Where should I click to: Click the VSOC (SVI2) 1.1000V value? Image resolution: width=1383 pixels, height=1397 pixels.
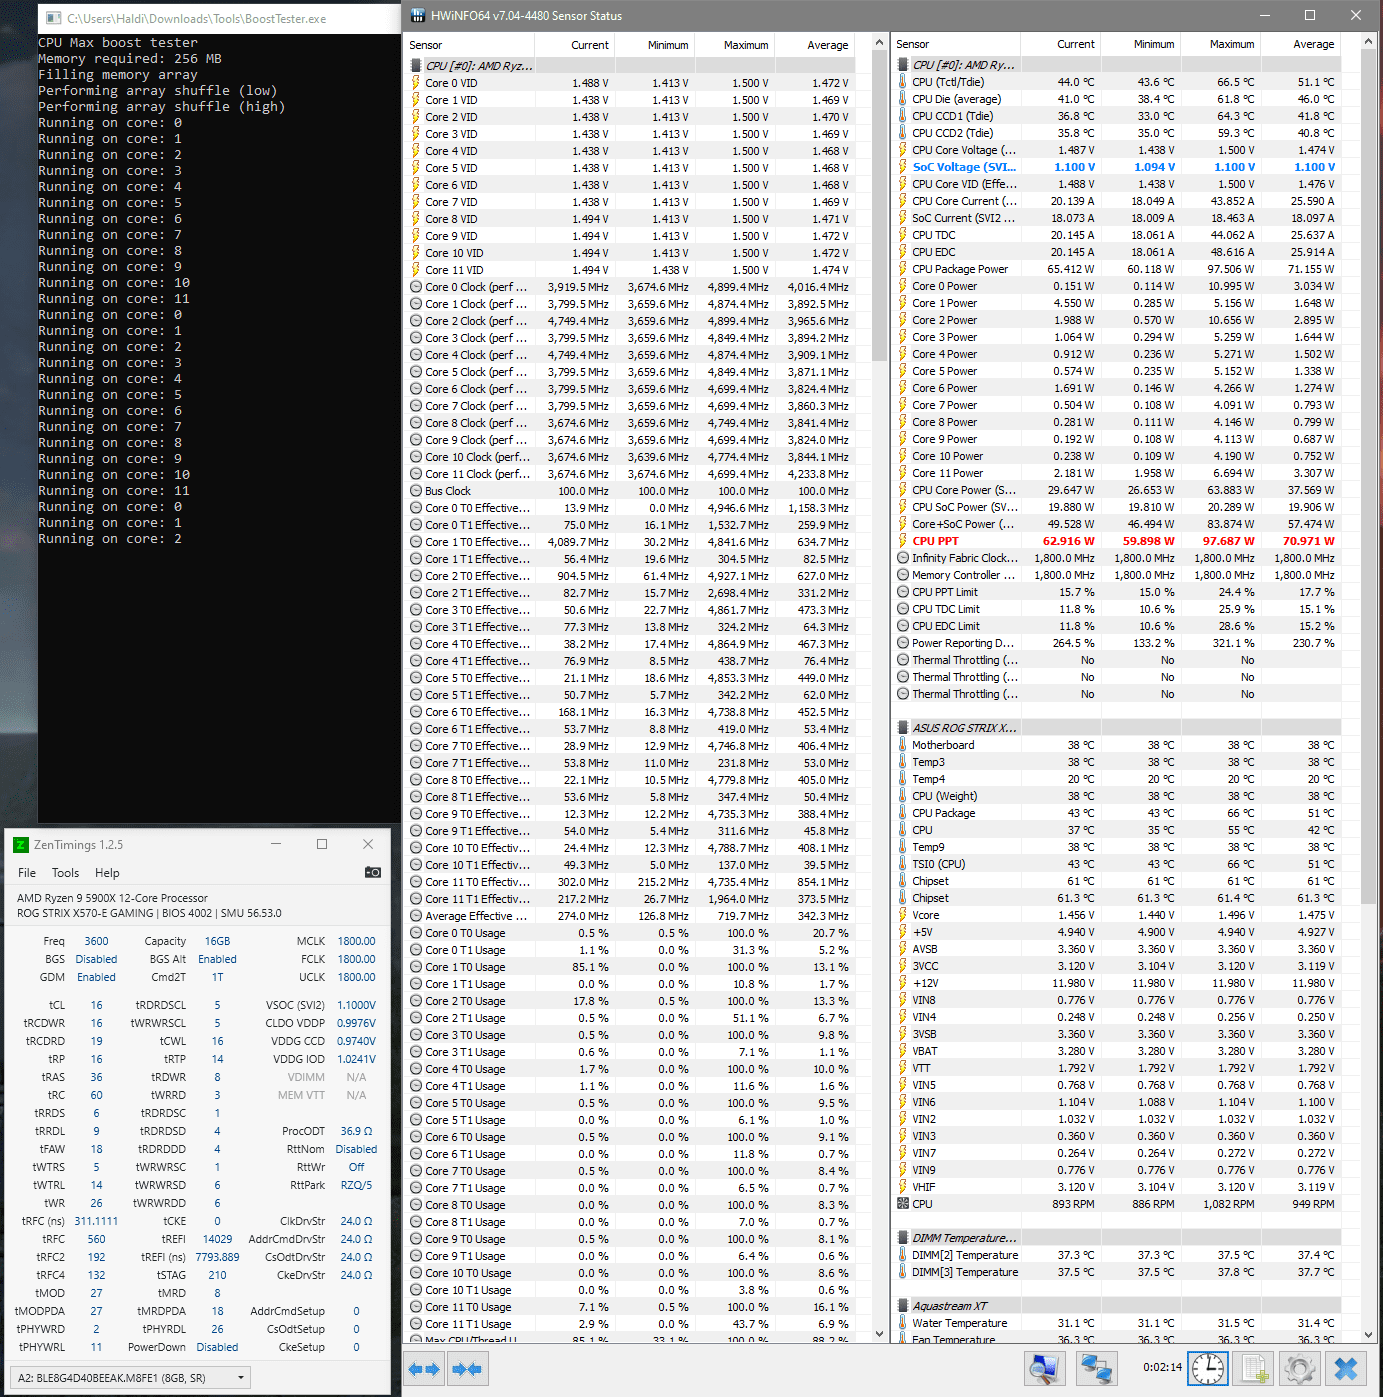point(356,1005)
